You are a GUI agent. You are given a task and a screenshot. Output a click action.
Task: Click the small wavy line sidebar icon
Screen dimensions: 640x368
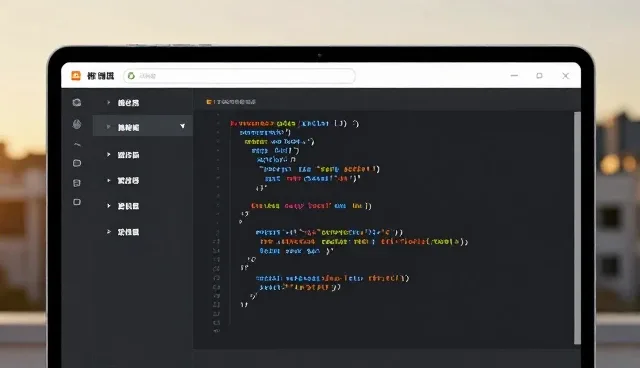click(77, 144)
